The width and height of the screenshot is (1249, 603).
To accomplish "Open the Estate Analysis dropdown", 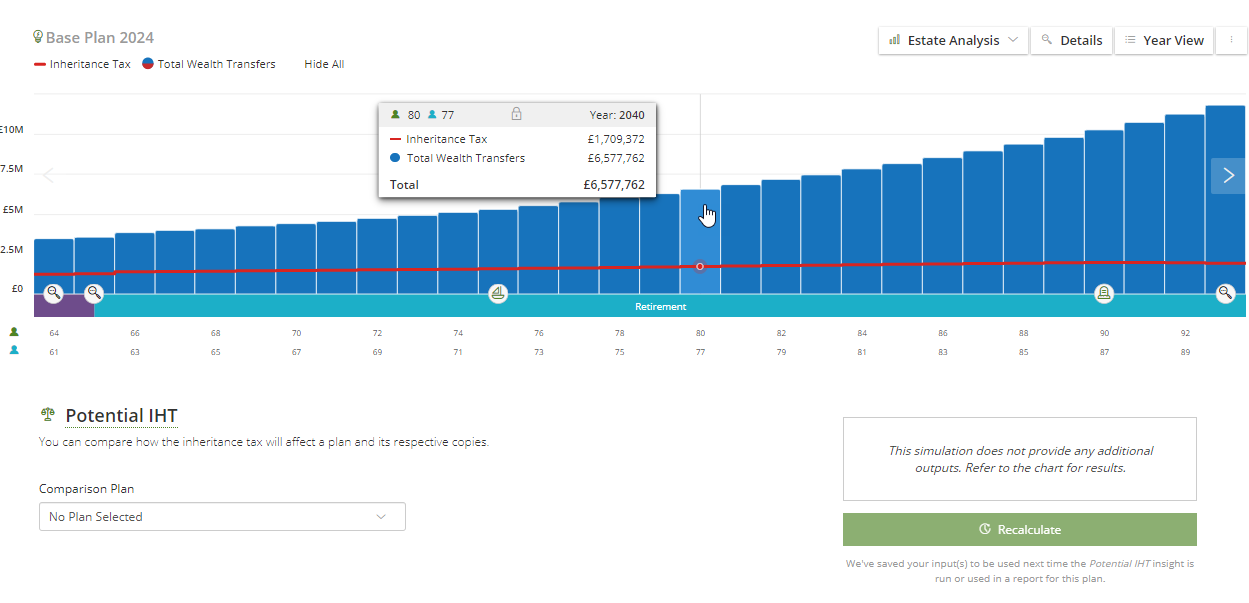I will coord(953,40).
